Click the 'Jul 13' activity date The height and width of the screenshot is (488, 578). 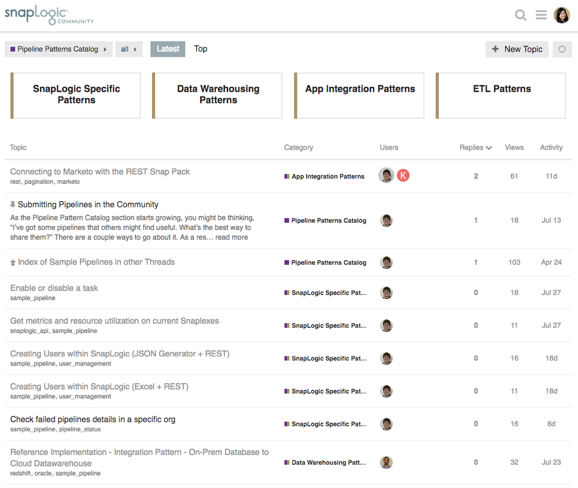(551, 220)
